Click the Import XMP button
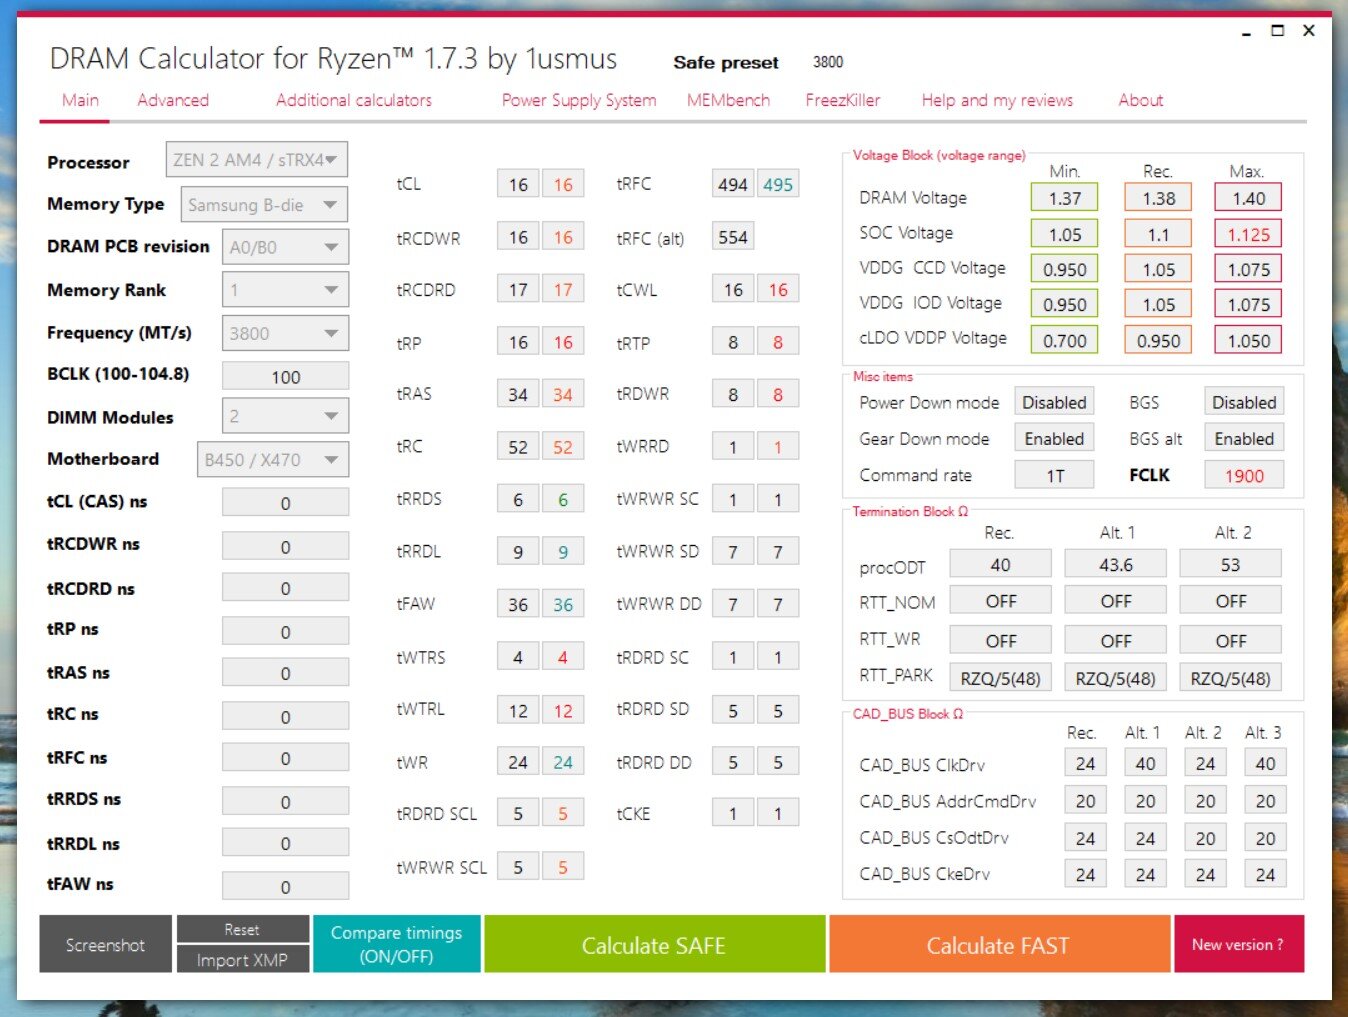1348x1017 pixels. tap(242, 960)
